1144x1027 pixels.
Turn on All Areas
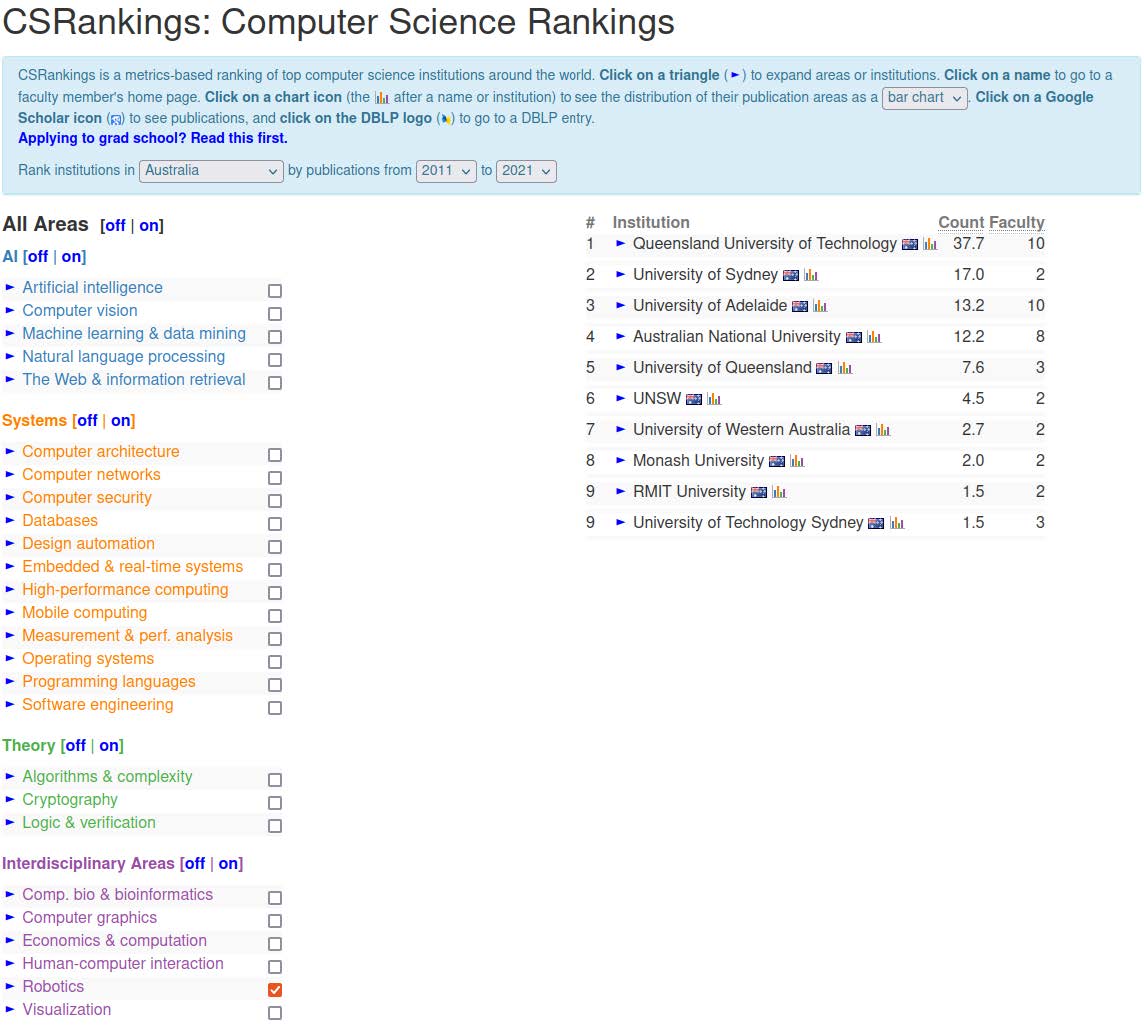point(149,226)
